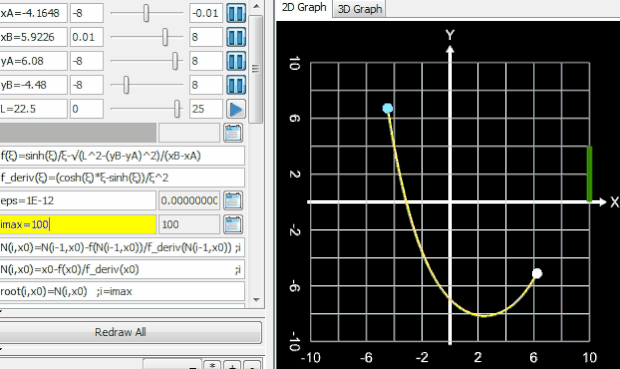Edit the yB=-4.48 value field
The height and width of the screenshot is (369, 620).
[x=33, y=85]
